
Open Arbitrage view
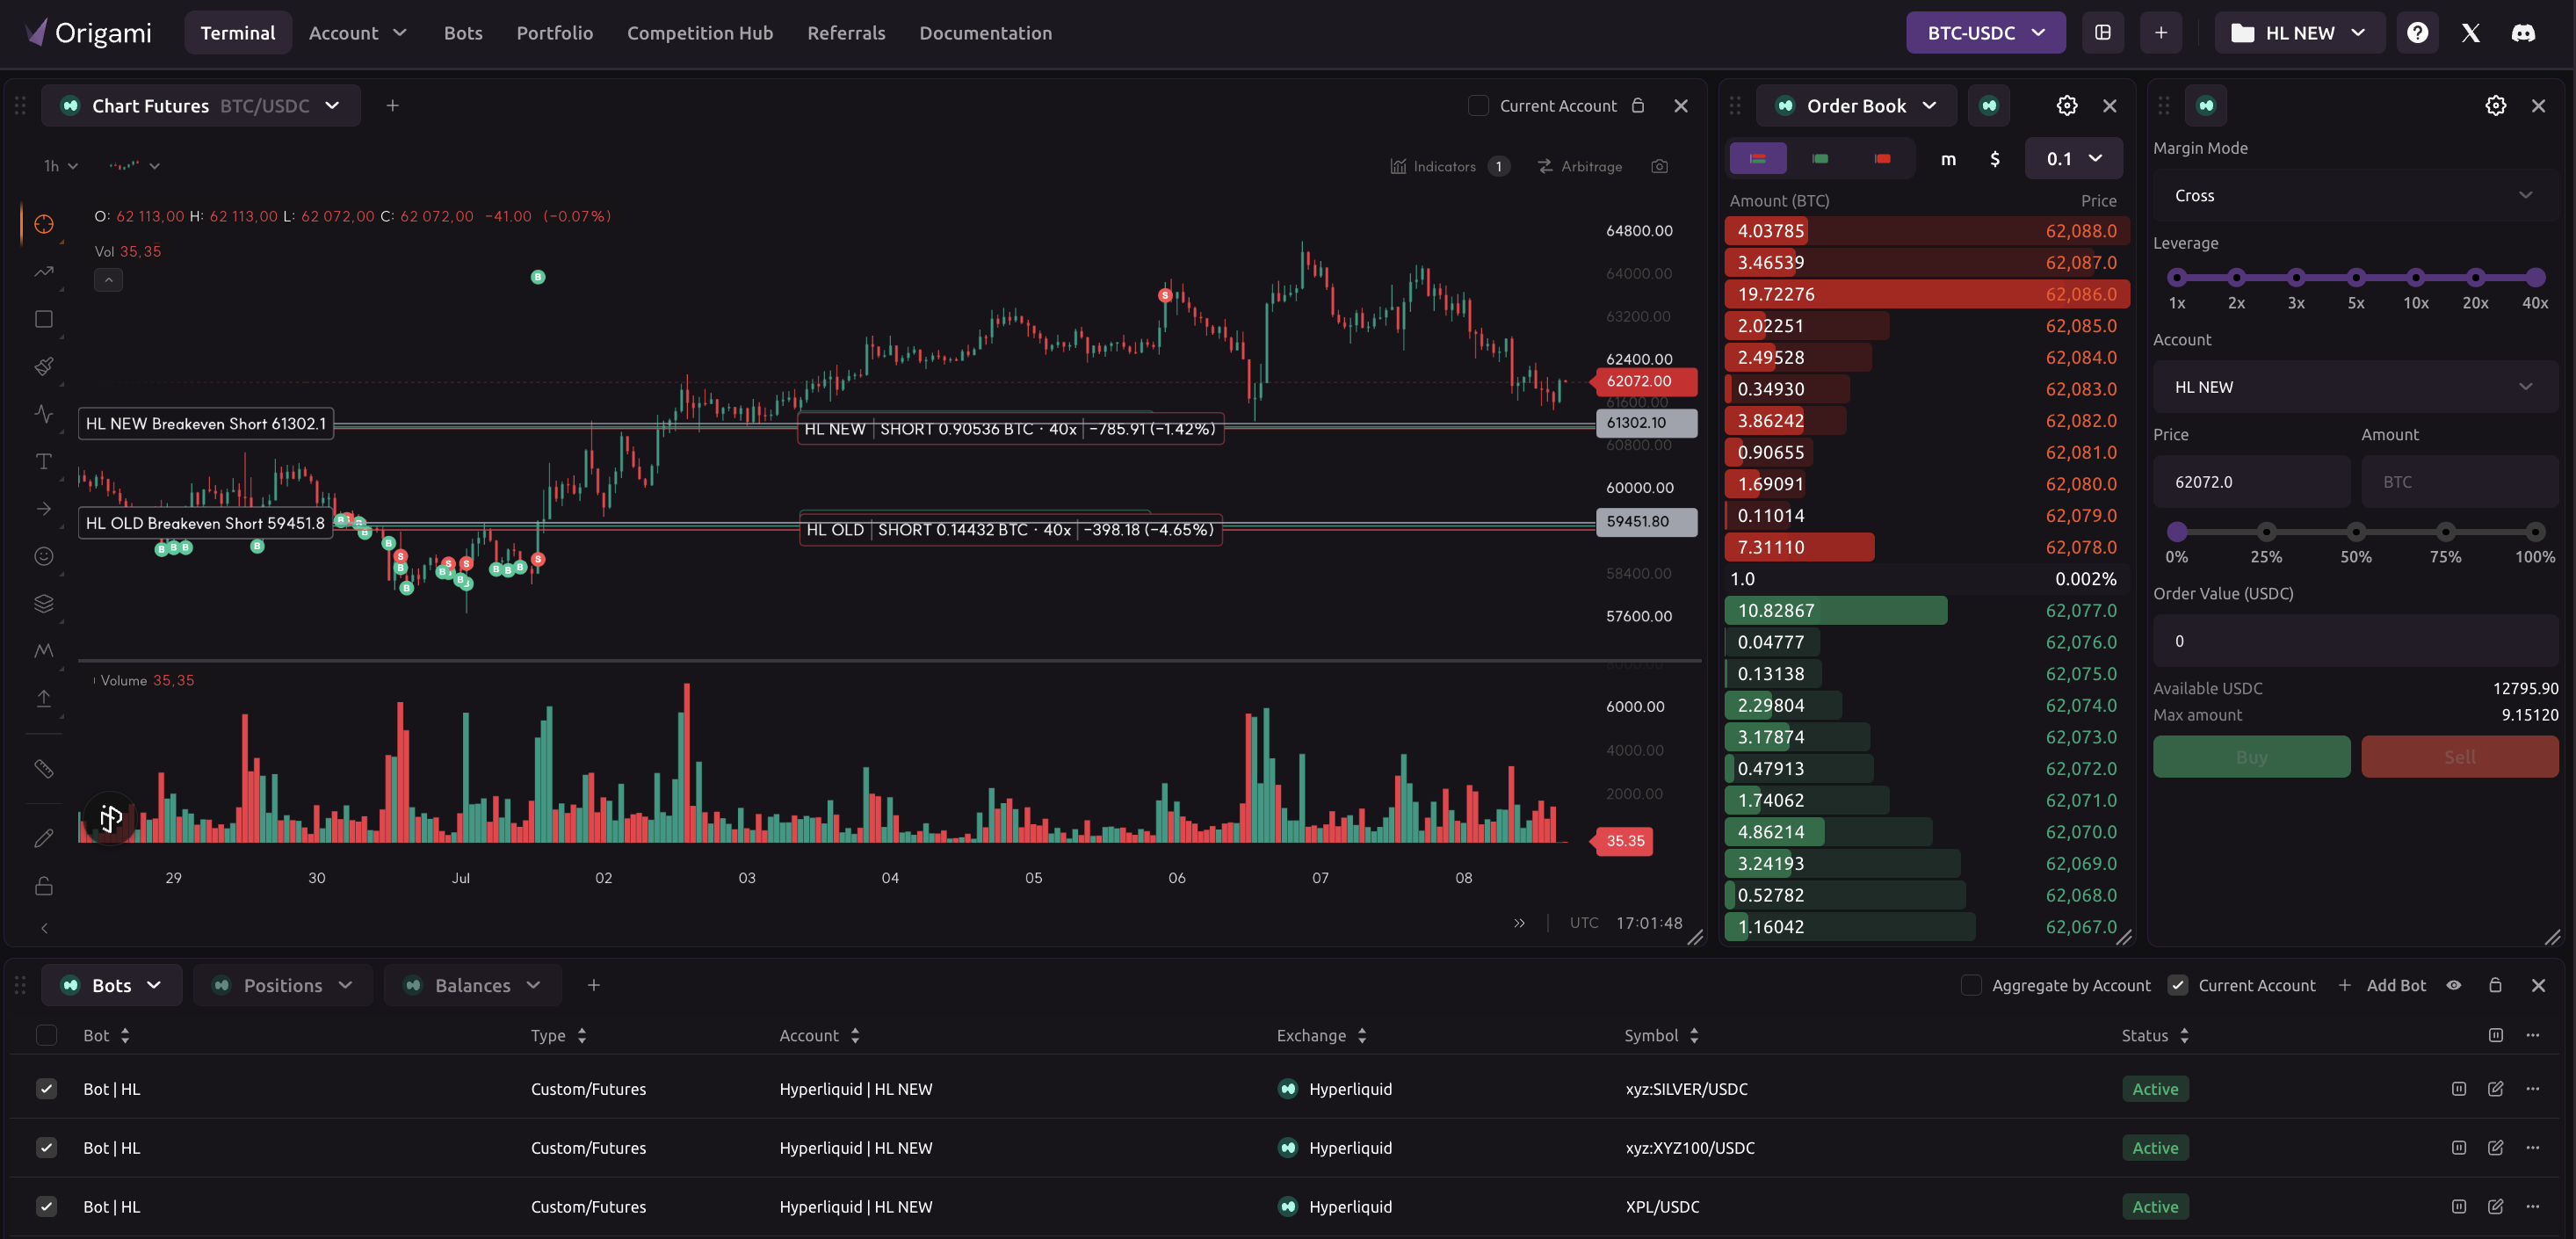tap(1580, 166)
